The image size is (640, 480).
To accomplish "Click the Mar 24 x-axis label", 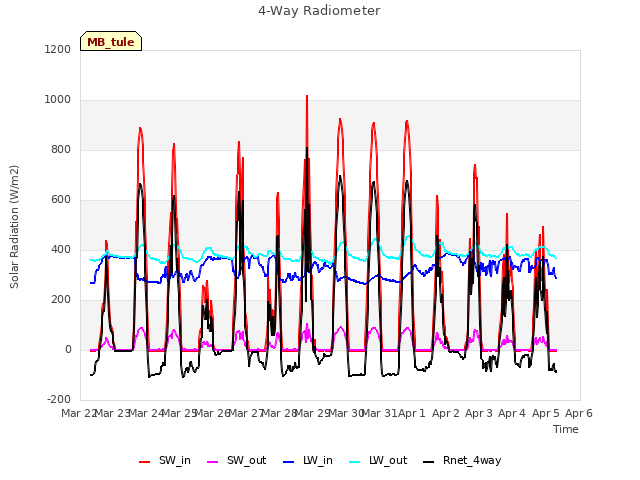I will [x=146, y=413].
